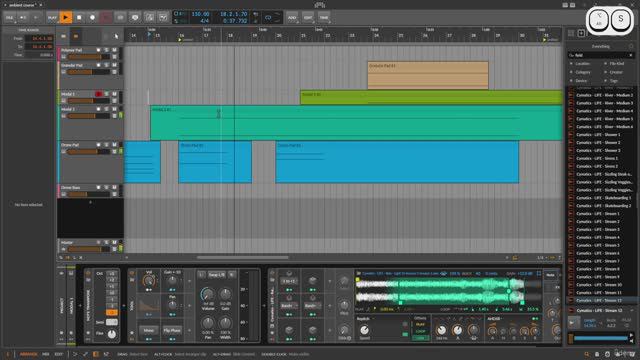
Task: Start playback with the orange play button
Action: pos(65,18)
